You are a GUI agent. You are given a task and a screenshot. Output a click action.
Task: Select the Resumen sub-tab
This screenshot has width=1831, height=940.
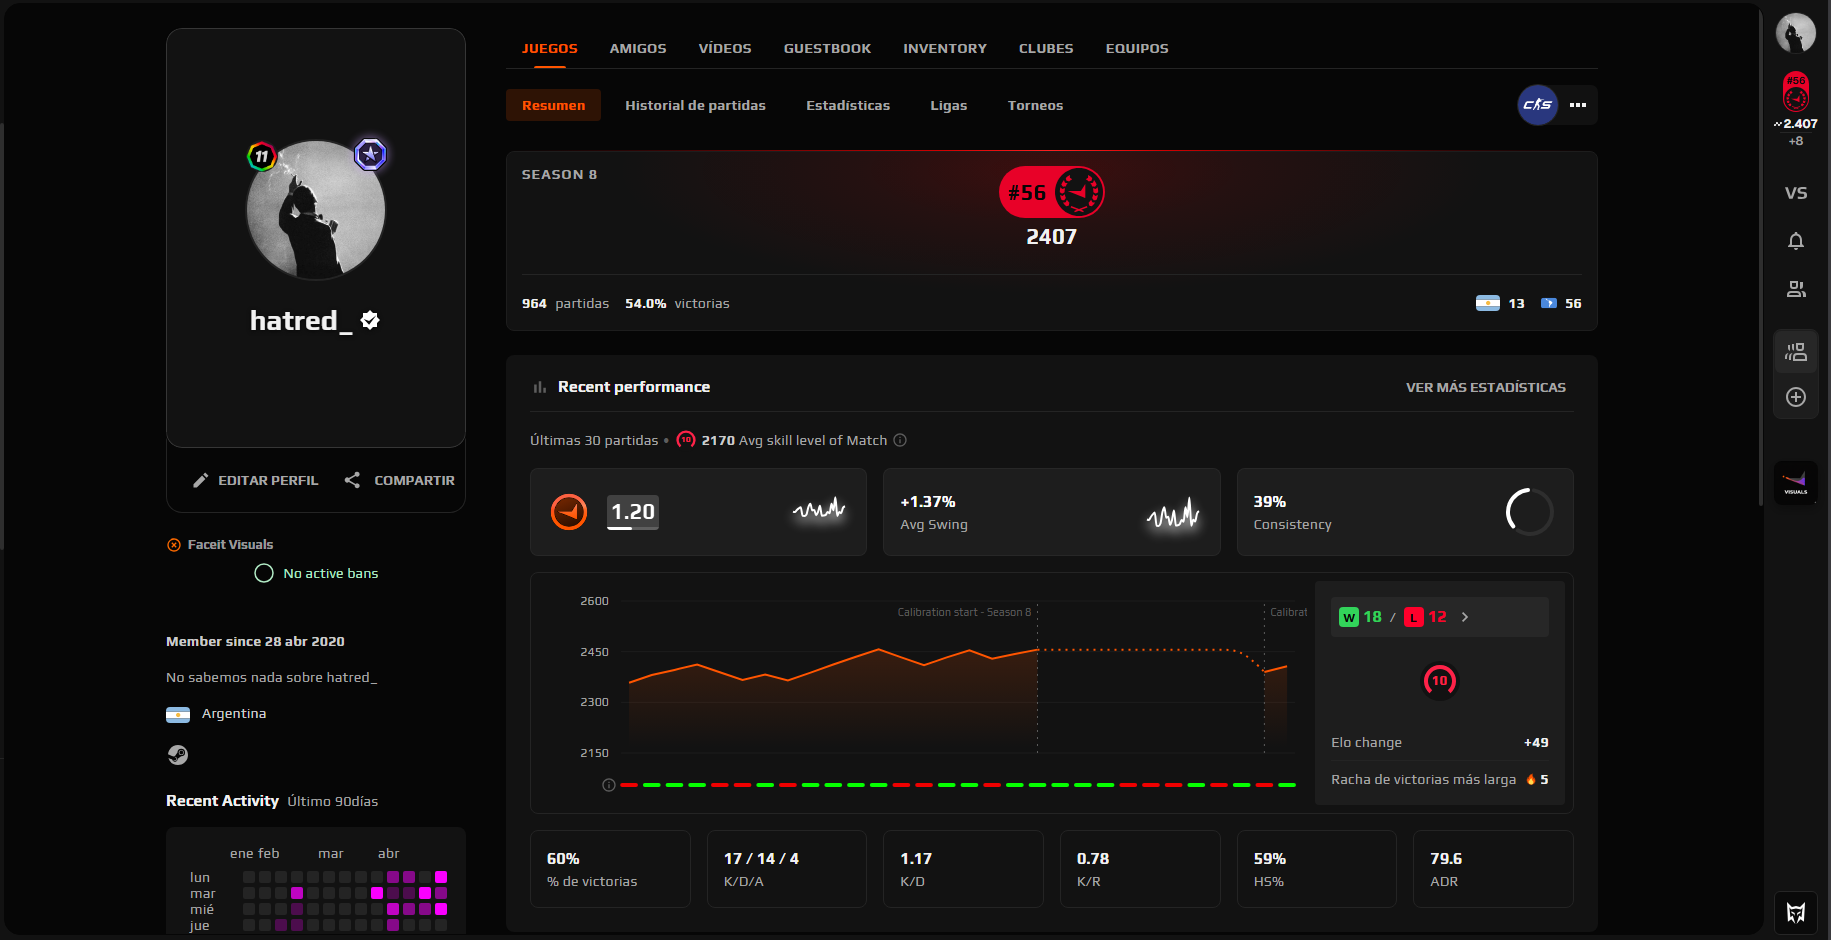click(x=553, y=105)
